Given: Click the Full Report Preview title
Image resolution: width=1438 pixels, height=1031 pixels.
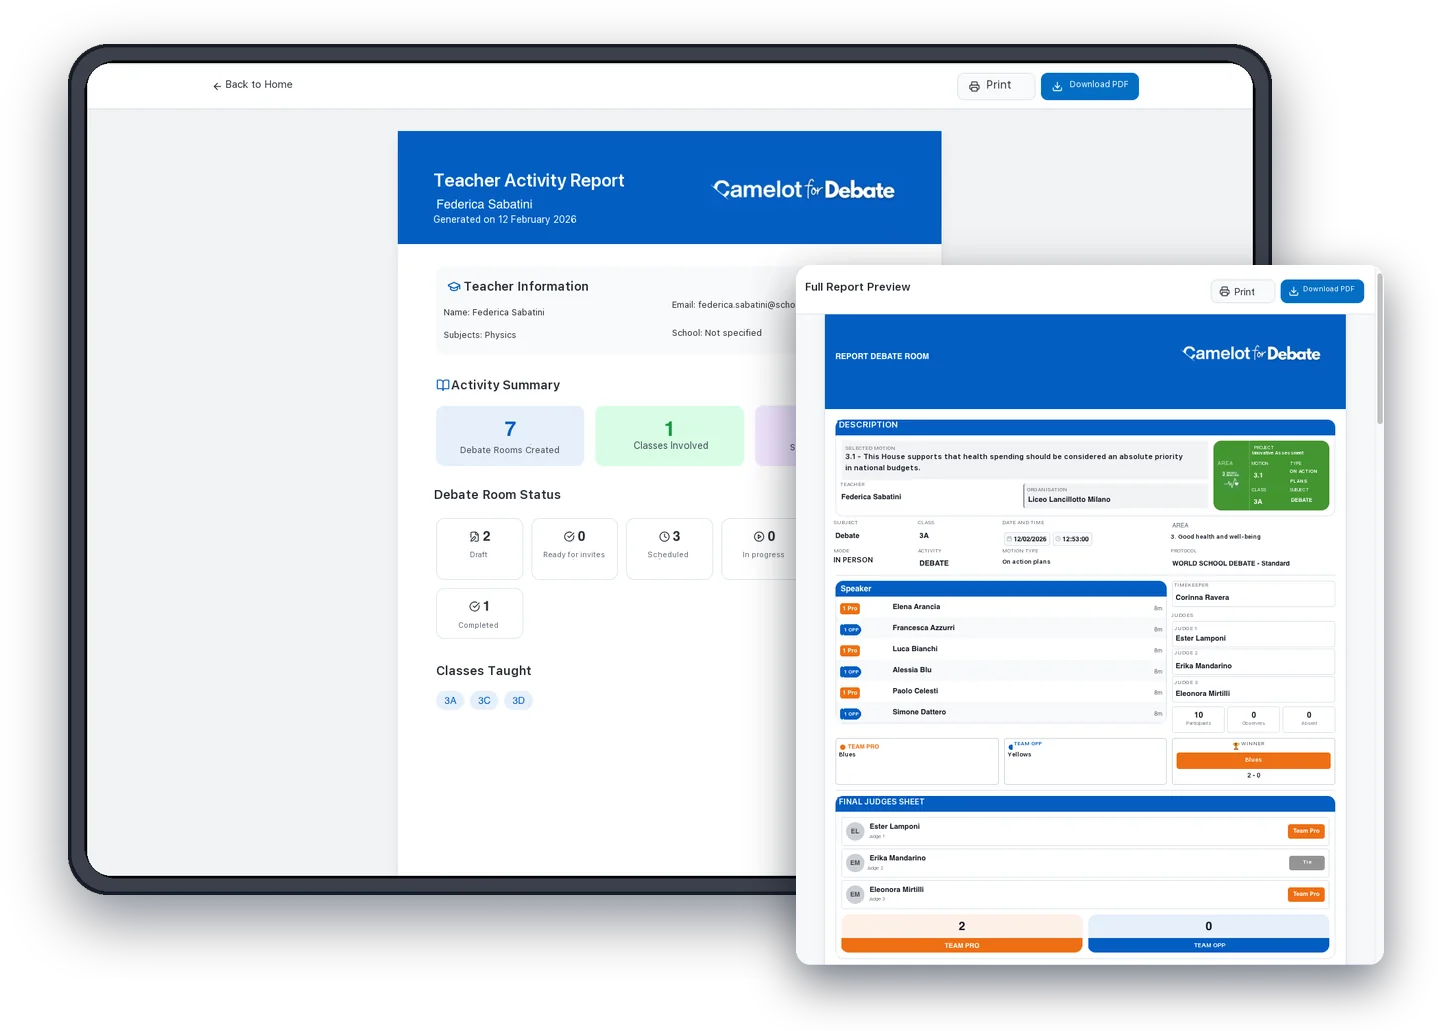Looking at the screenshot, I should point(858,288).
